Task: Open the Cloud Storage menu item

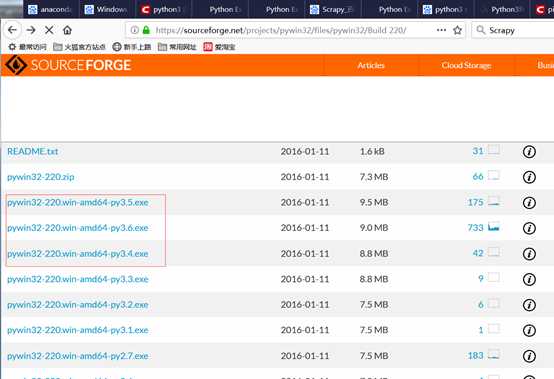Action: [466, 65]
